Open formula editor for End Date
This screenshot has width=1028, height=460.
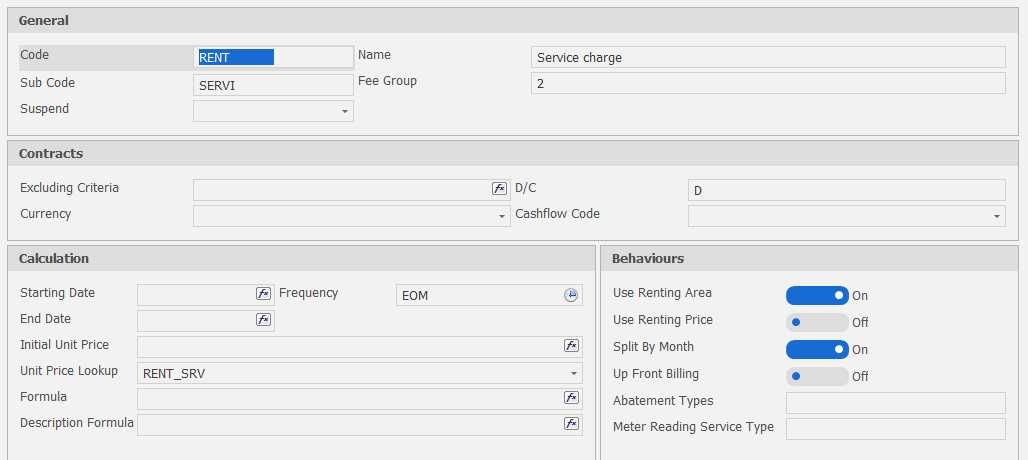[x=263, y=320]
